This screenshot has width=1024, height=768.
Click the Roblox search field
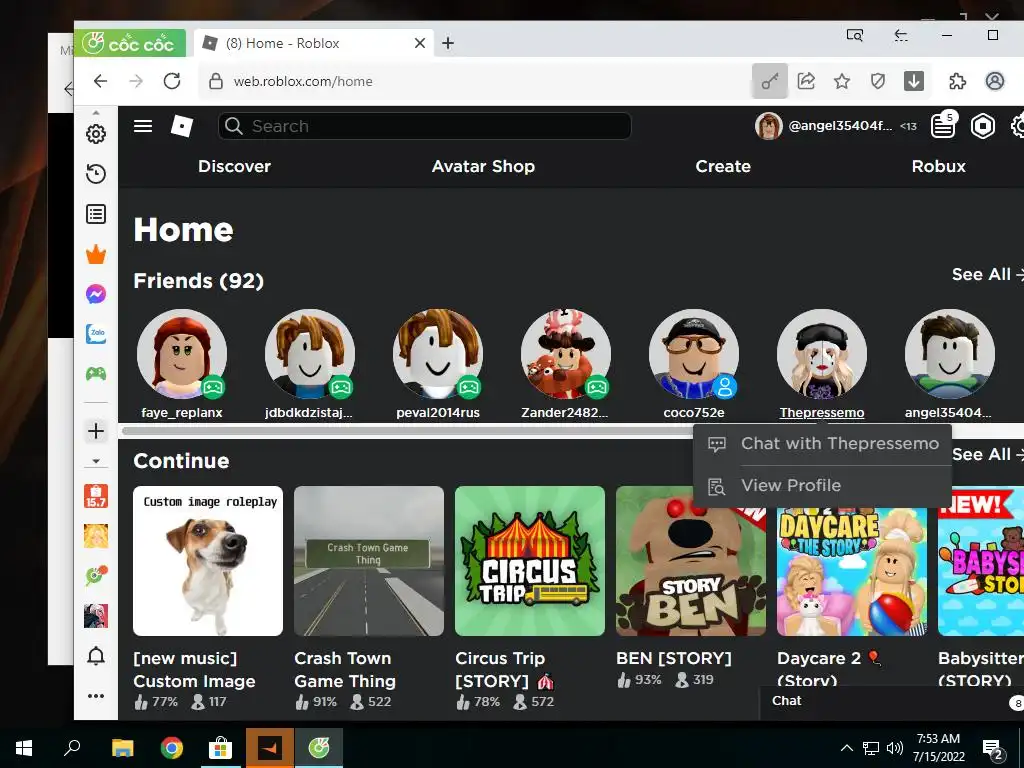coord(424,126)
